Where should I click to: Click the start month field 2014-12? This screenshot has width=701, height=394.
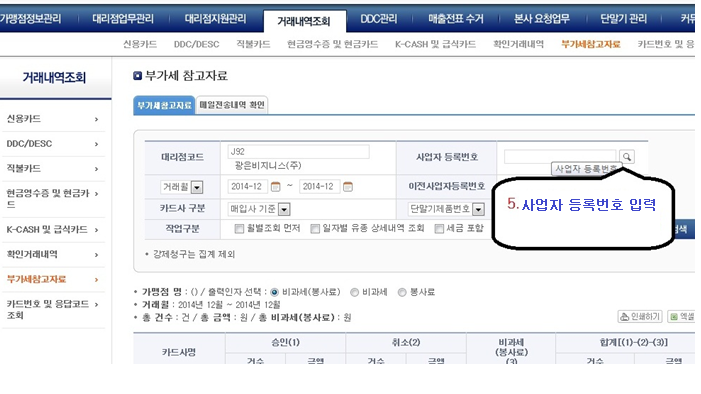(x=248, y=186)
